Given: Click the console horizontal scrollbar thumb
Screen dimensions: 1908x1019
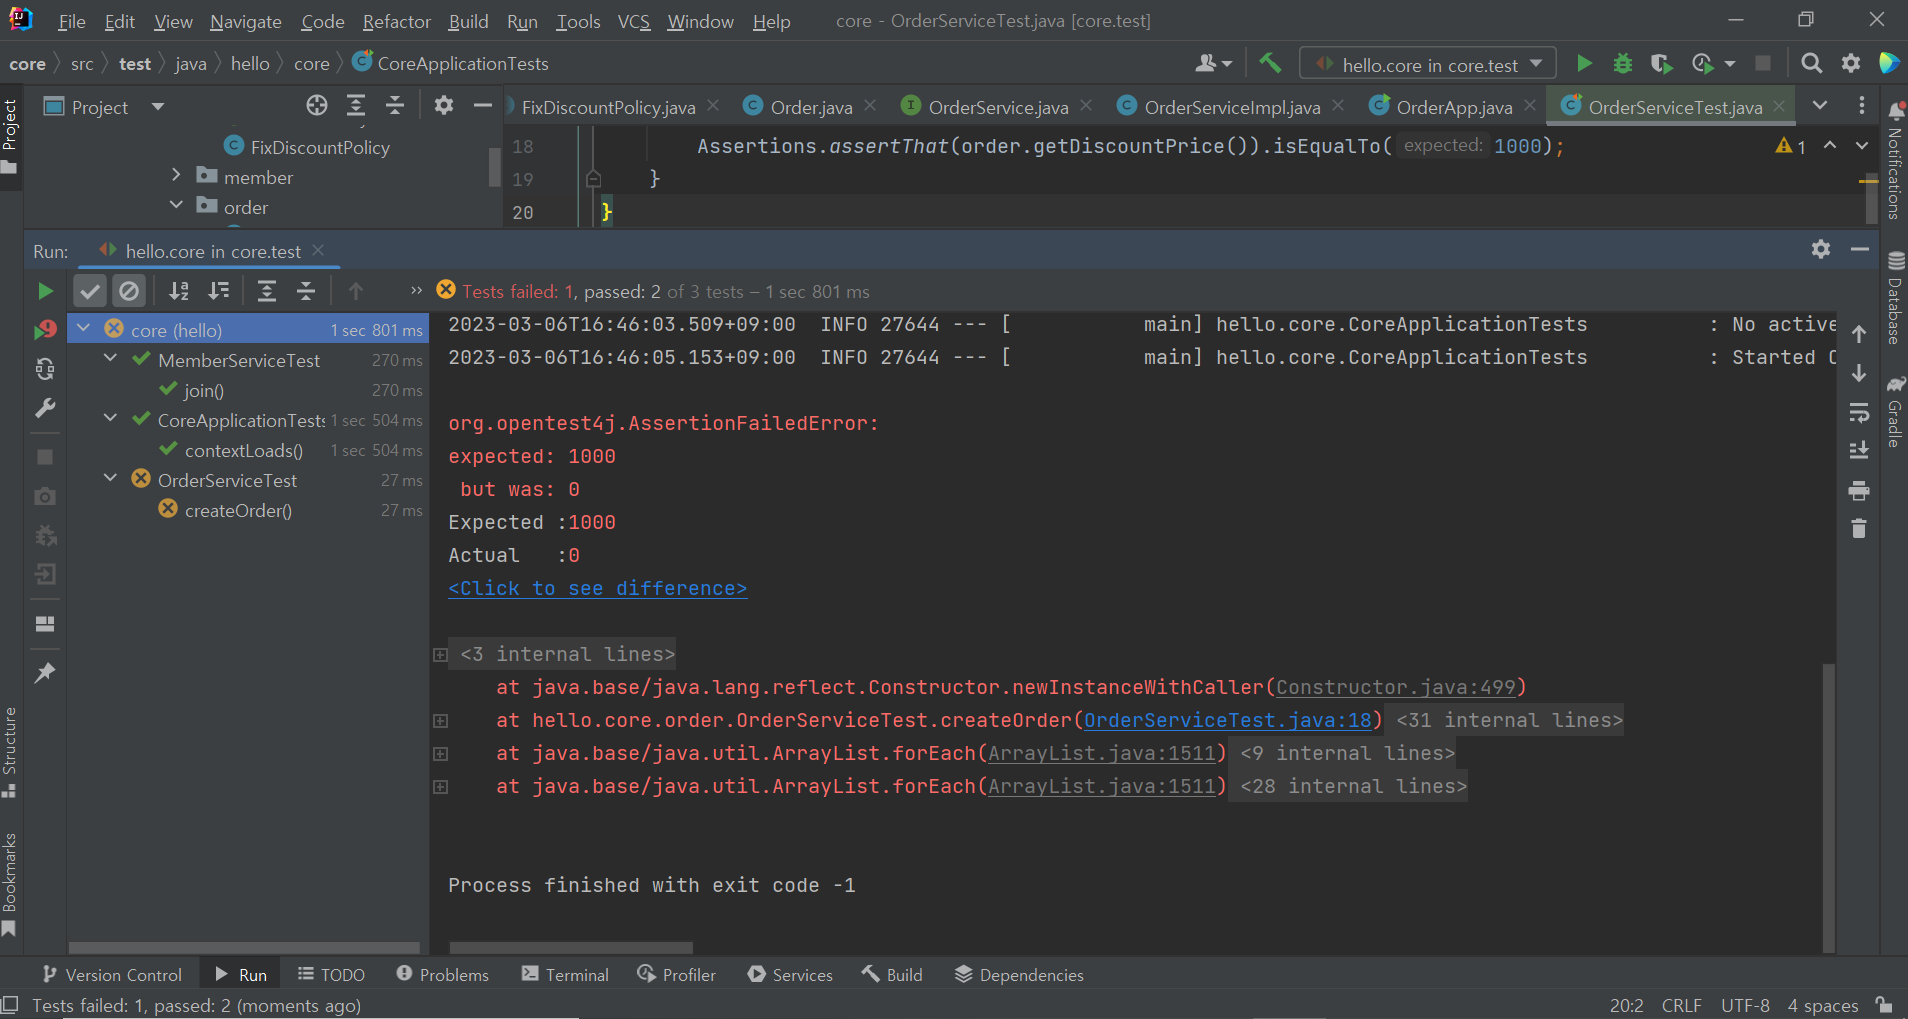Looking at the screenshot, I should coord(571,947).
